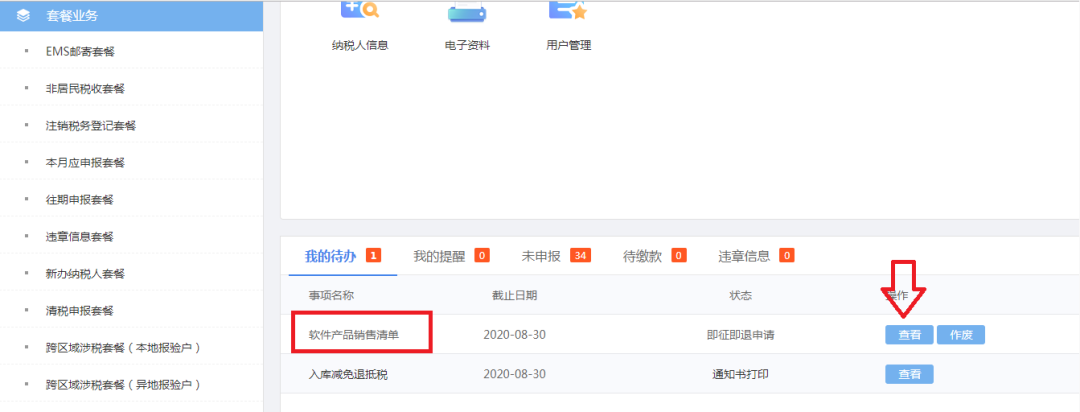
Task: Click 查看 for 软件产品销售清单
Action: (909, 335)
